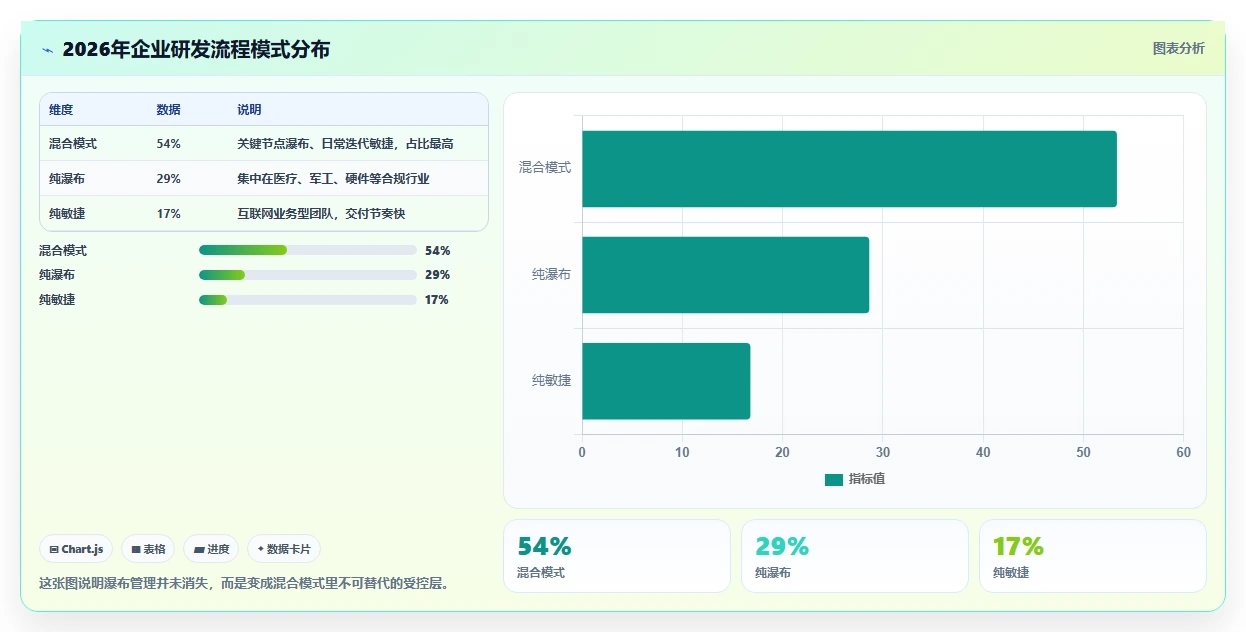
Task: Select the 表格 tag chip
Action: pos(148,549)
